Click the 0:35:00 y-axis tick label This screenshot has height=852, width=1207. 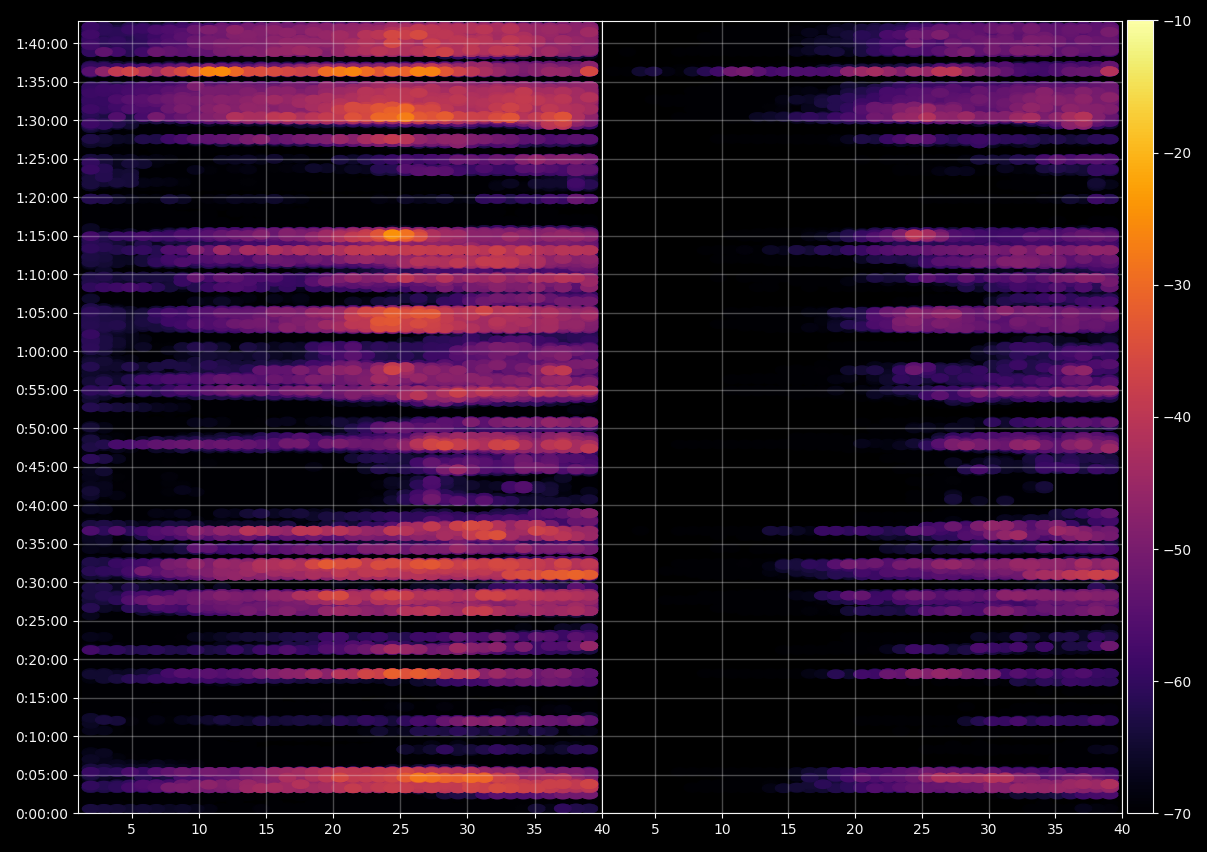pos(41,544)
